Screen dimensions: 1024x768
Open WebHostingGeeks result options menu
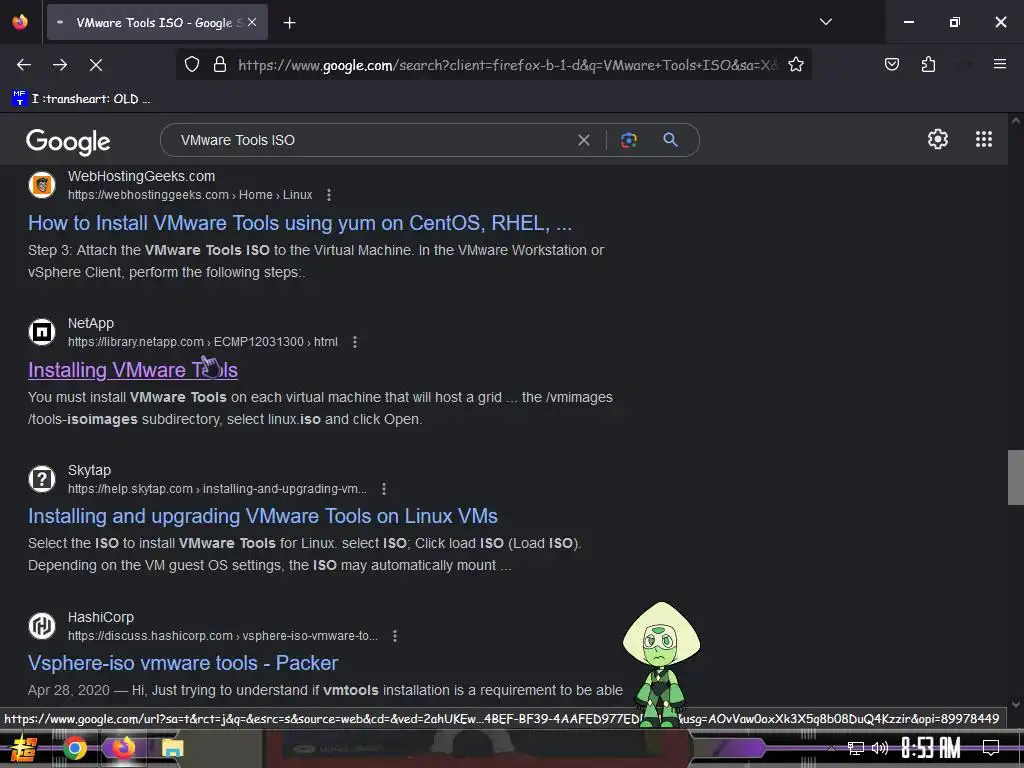coord(328,195)
